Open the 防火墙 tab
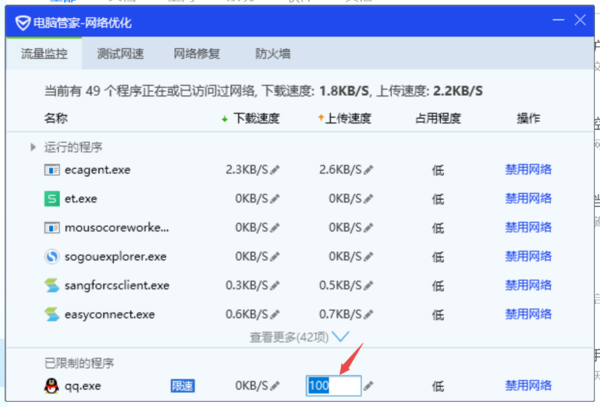Screen dimensions: 600x407 pyautogui.click(x=273, y=54)
